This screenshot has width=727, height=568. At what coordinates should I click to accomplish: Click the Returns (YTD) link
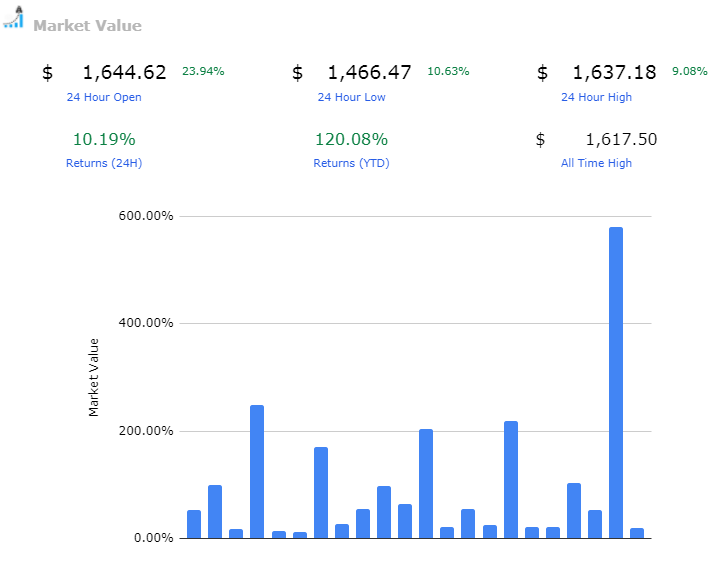(x=351, y=163)
